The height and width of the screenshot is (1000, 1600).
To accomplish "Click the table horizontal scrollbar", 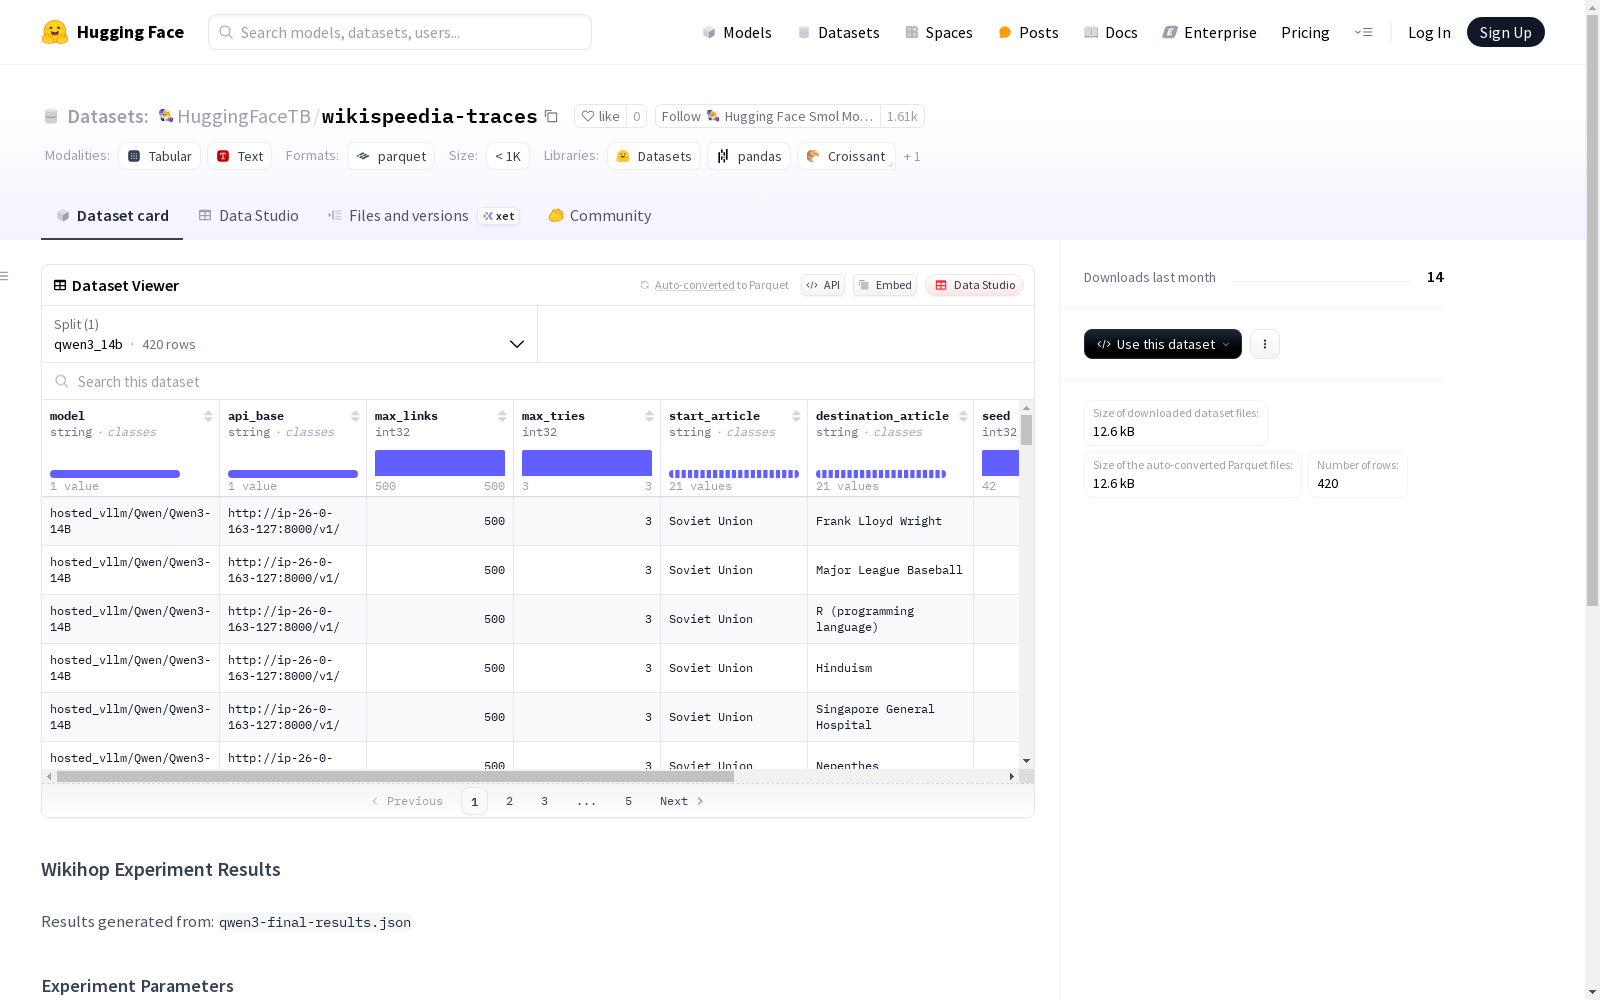I will 395,776.
